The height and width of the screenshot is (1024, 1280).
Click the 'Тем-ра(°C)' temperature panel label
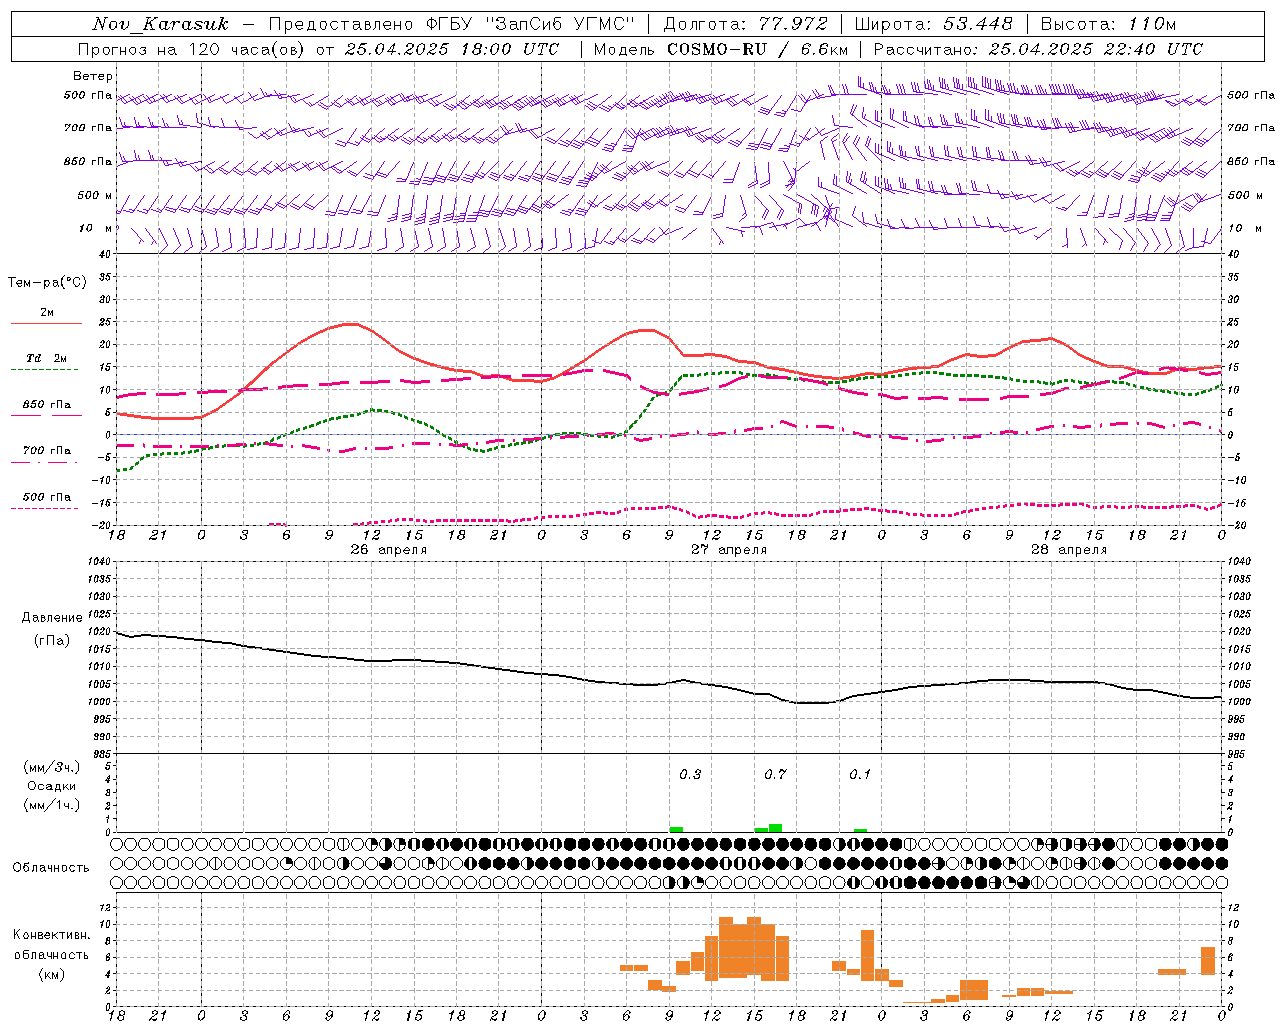tap(47, 283)
